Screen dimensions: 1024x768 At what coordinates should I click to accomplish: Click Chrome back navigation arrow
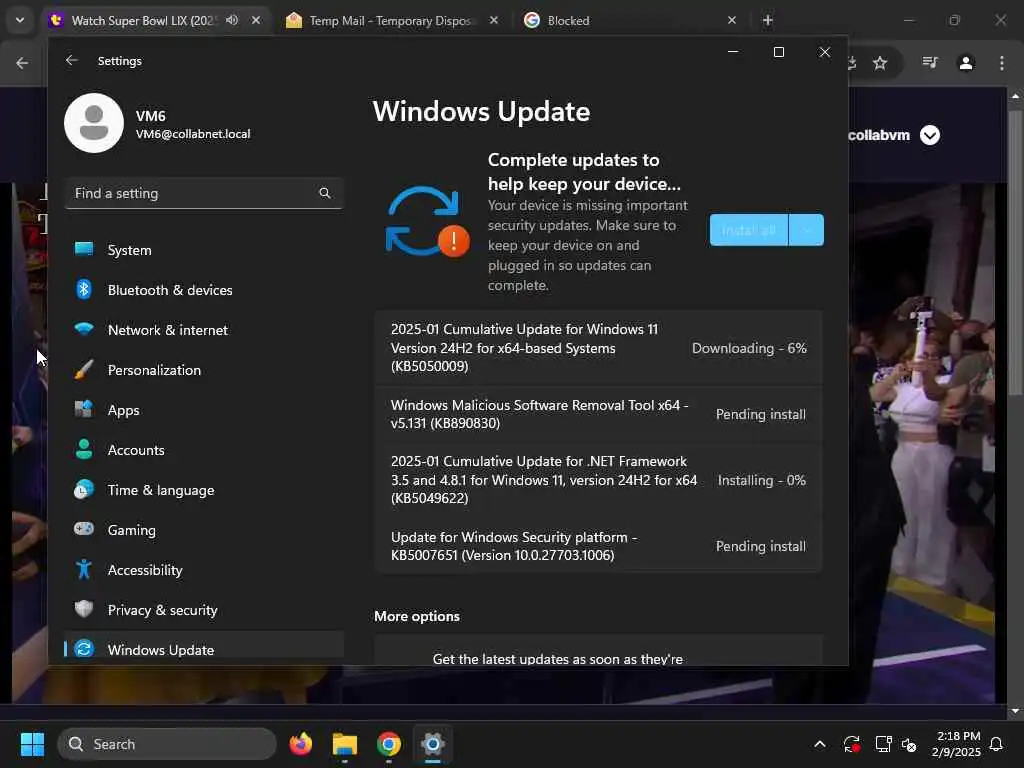tap(22, 63)
